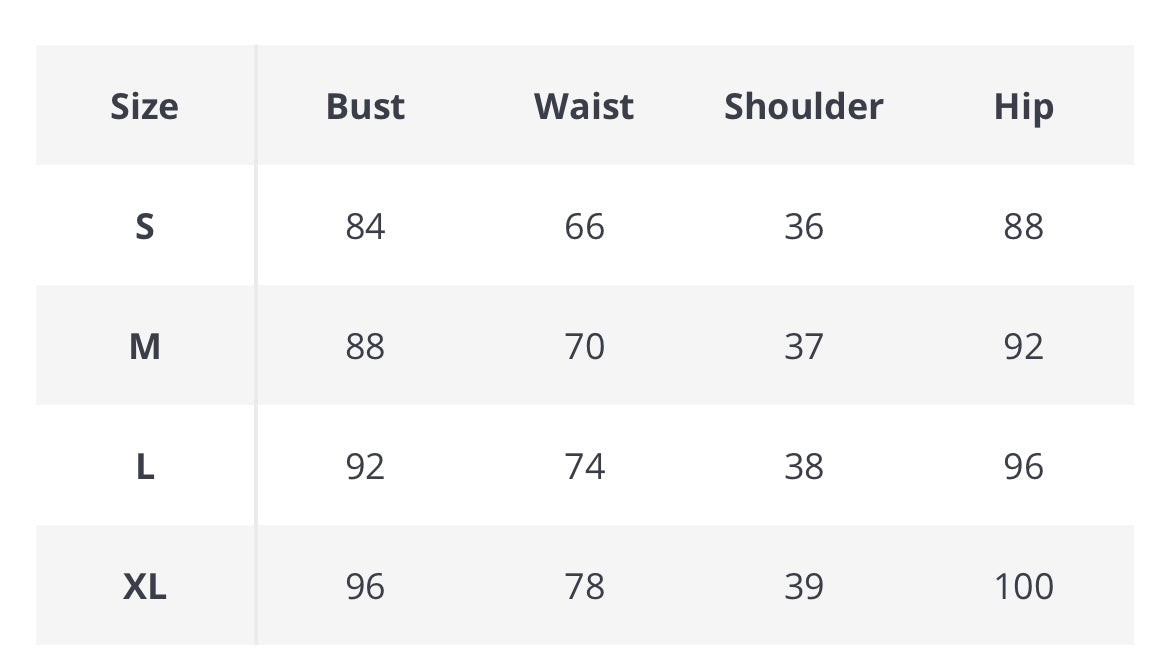Select the XL size row label
The height and width of the screenshot is (663, 1155).
tap(144, 587)
